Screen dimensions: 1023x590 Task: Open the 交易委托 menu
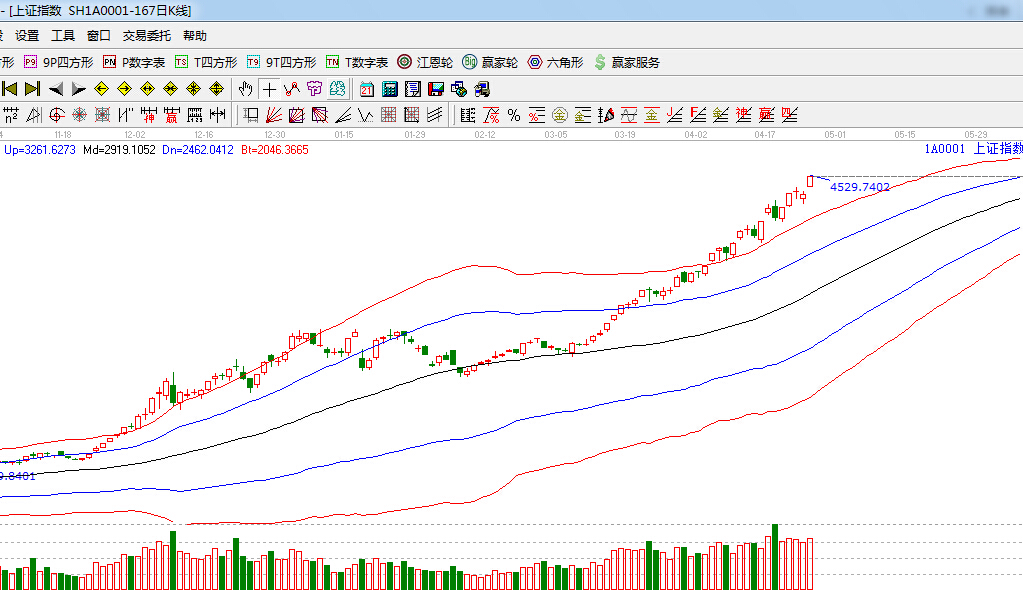147,35
